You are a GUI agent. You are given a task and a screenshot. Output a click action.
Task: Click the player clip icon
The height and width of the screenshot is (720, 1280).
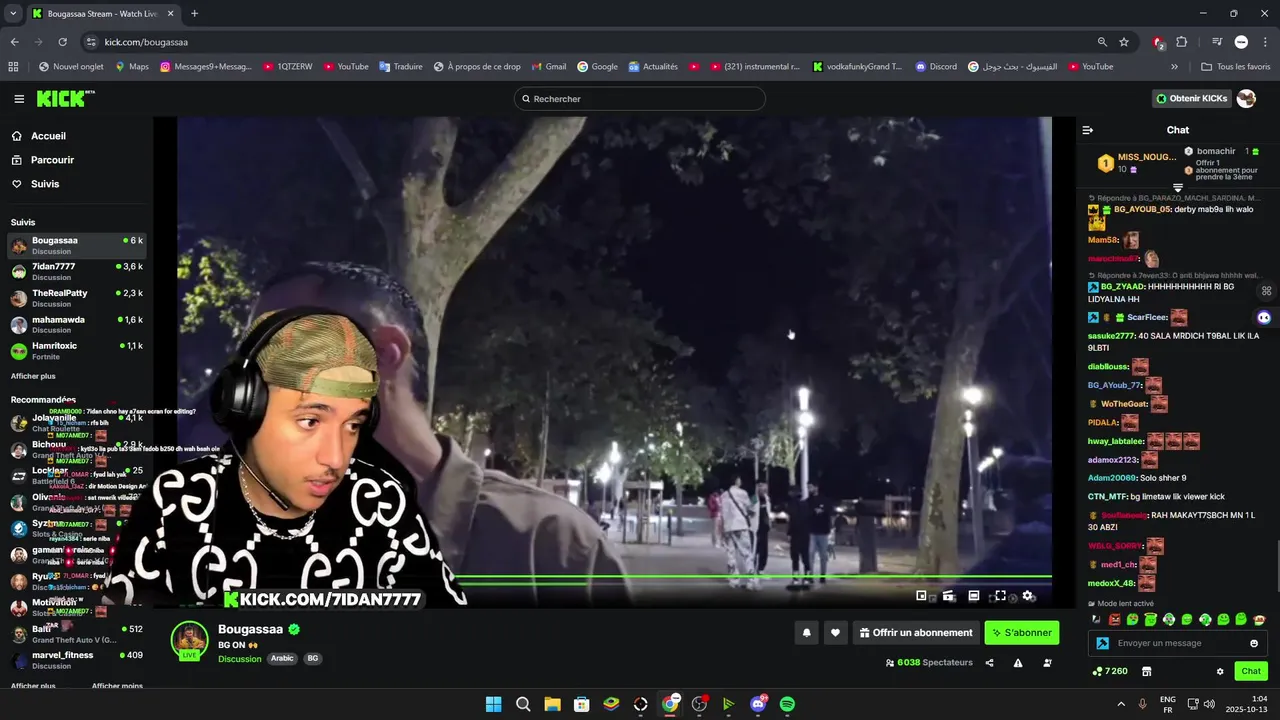click(948, 596)
